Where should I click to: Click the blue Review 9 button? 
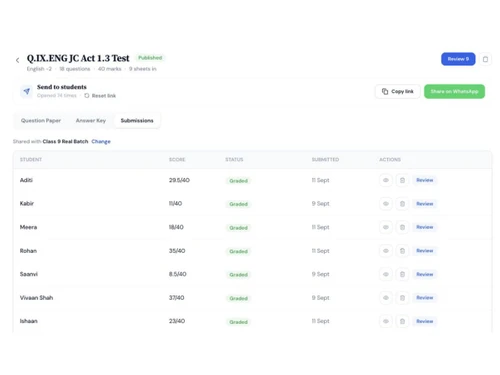point(458,59)
